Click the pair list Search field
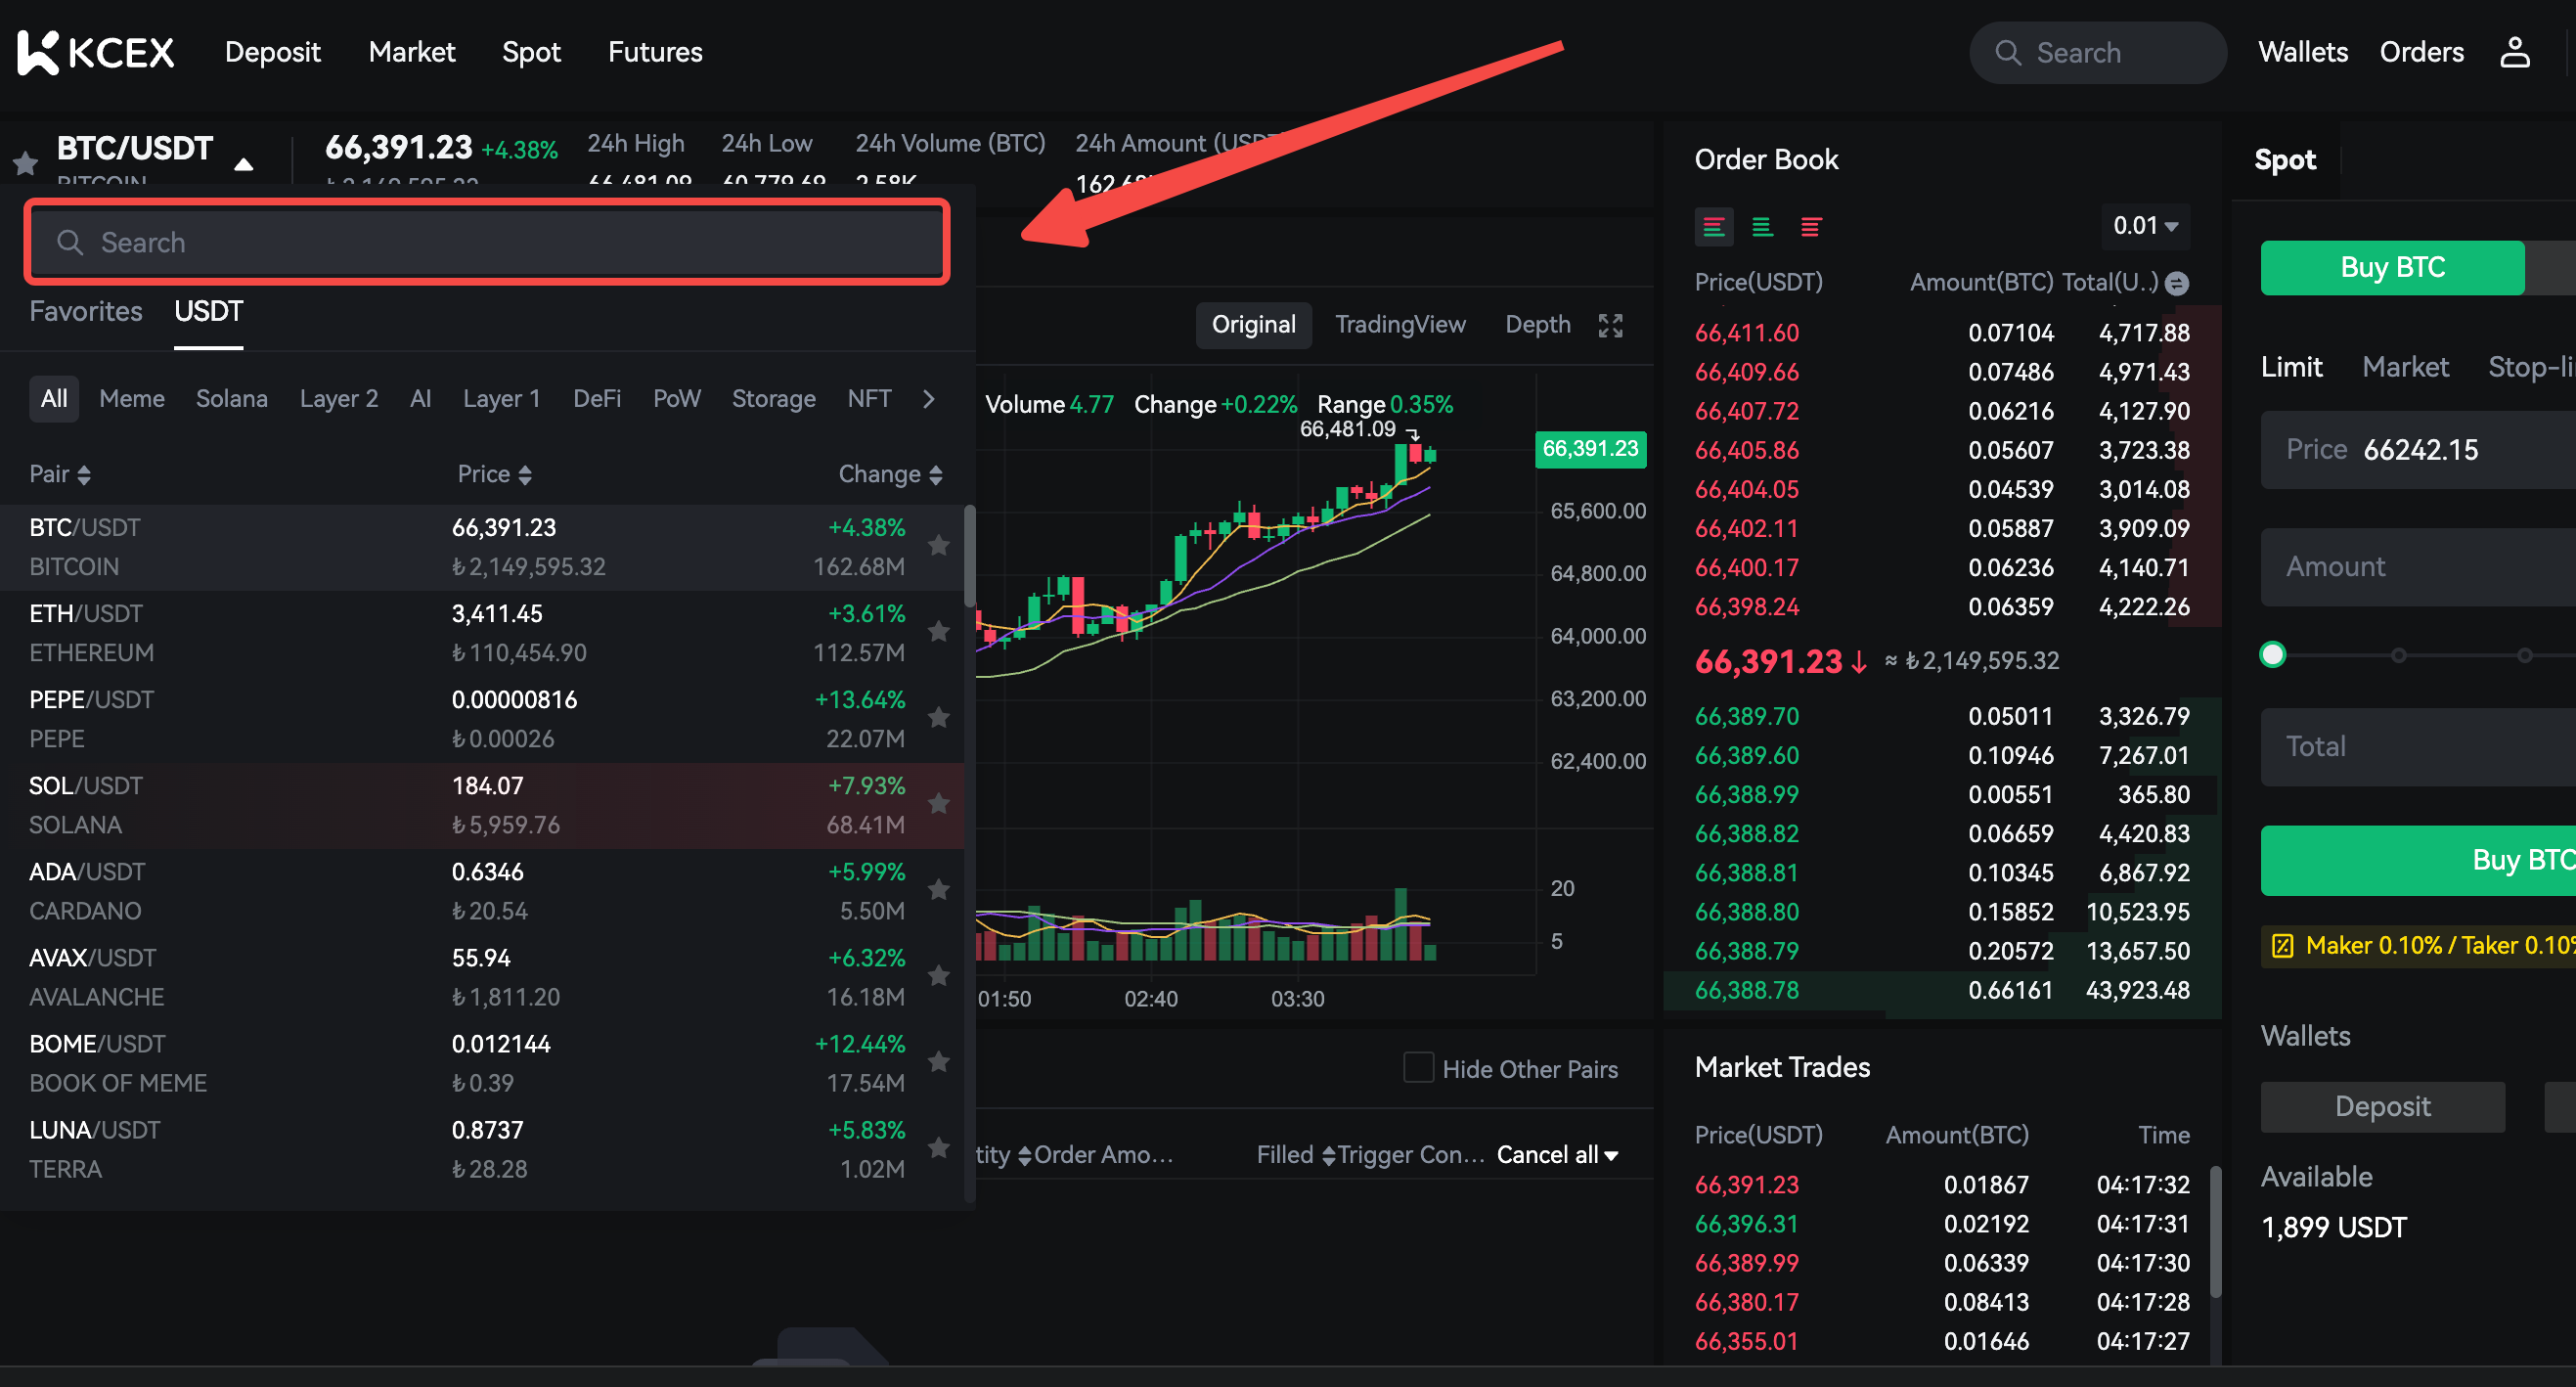 point(487,242)
